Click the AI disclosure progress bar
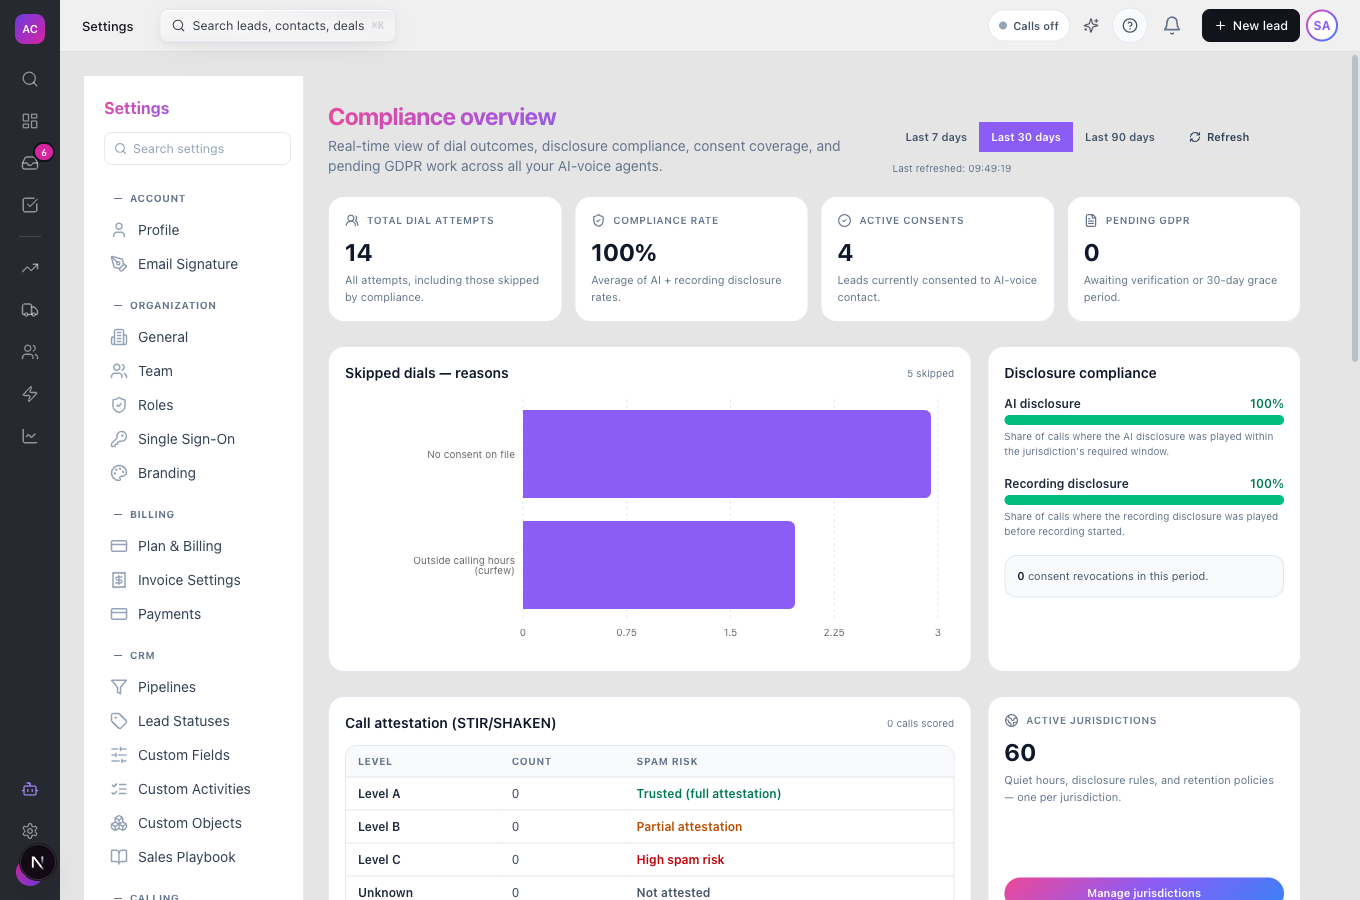 1144,420
